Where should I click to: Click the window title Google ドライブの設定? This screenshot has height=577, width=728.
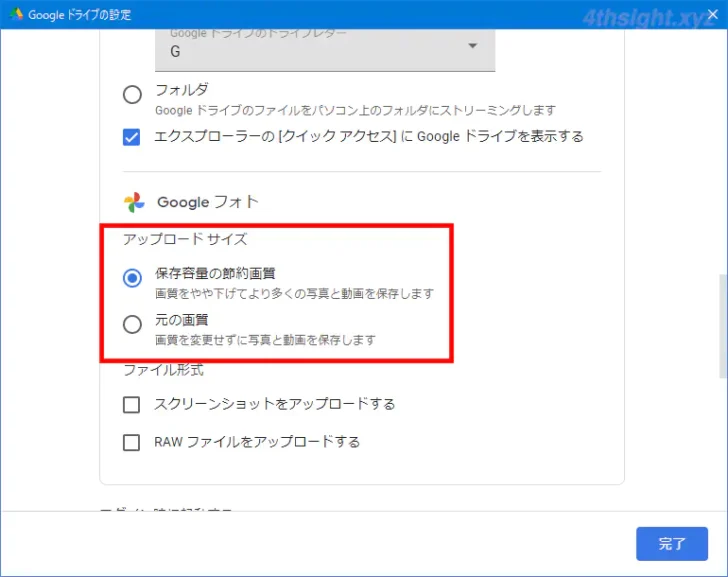(x=80, y=15)
